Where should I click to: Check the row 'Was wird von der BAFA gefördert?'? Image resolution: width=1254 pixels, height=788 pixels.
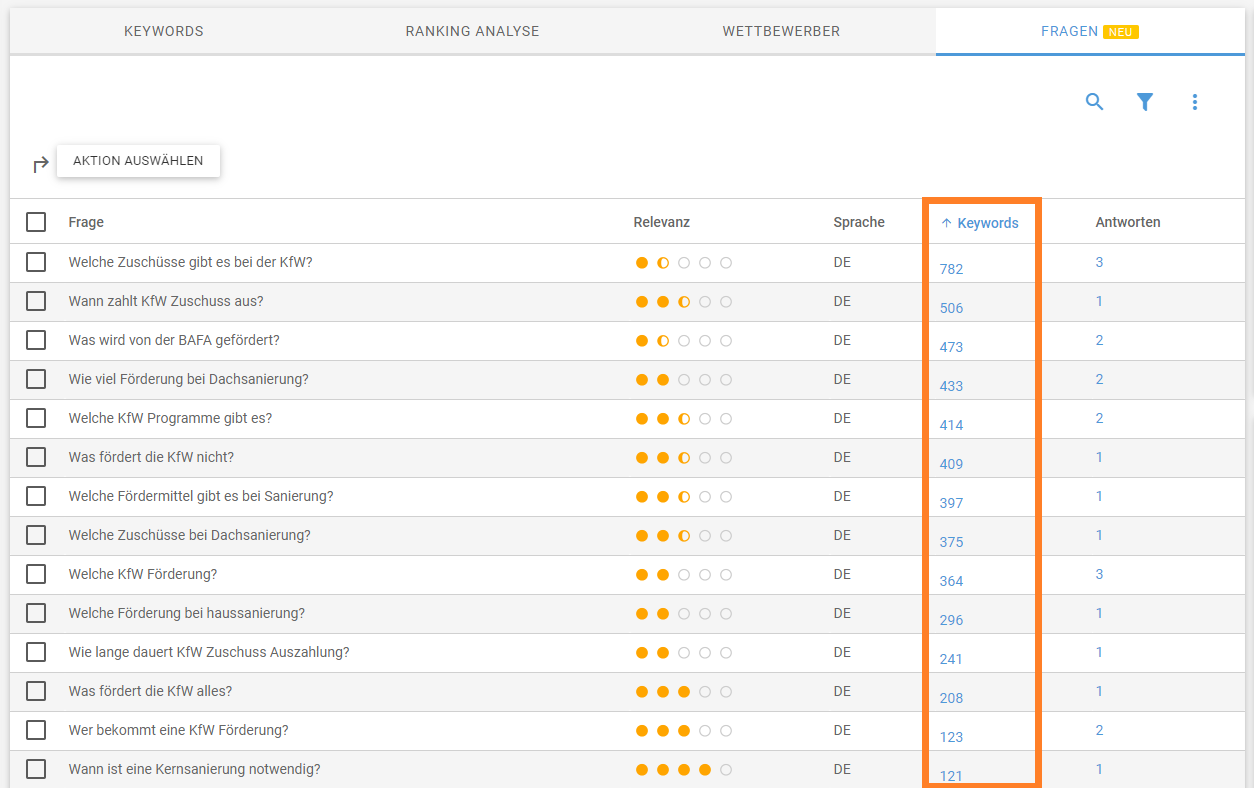tap(36, 340)
